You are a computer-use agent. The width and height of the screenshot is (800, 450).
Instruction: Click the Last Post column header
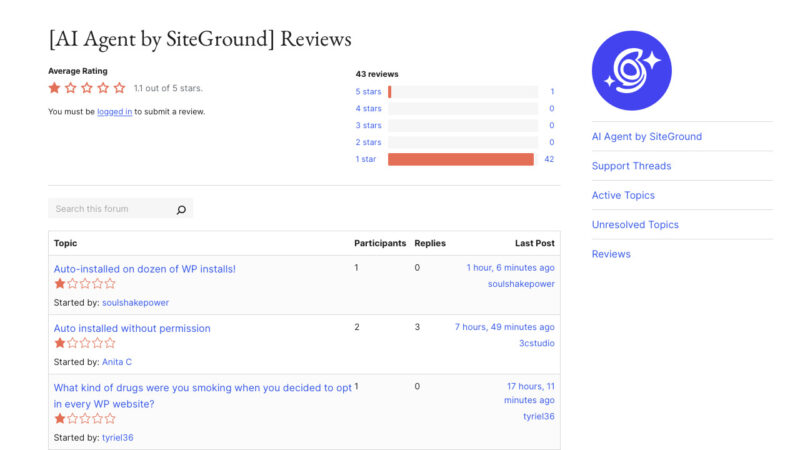(x=535, y=243)
